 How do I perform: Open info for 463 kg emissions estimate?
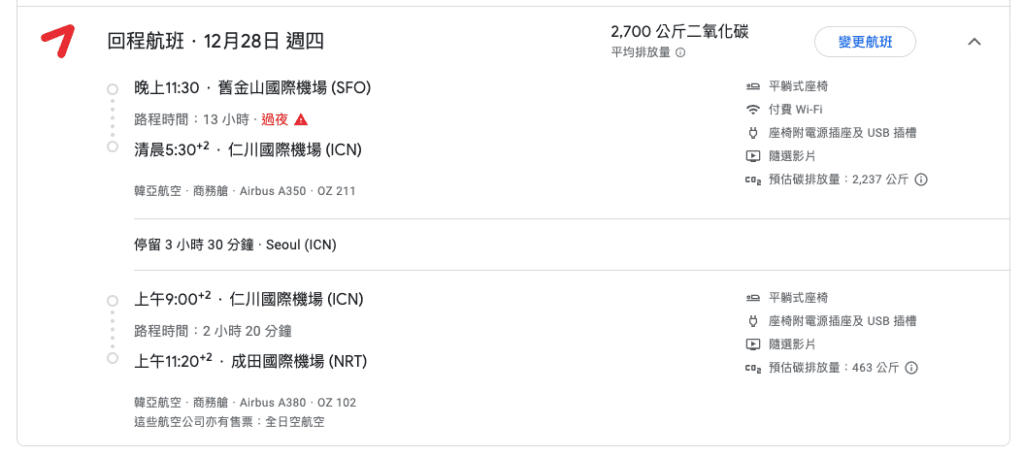coord(911,368)
